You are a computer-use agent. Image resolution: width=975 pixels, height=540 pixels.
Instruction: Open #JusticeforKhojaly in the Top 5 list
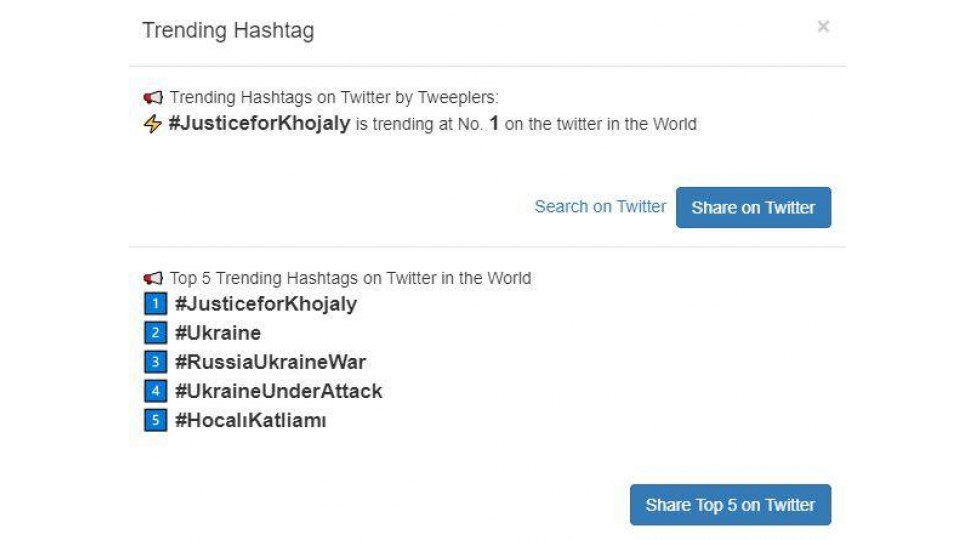pos(265,304)
